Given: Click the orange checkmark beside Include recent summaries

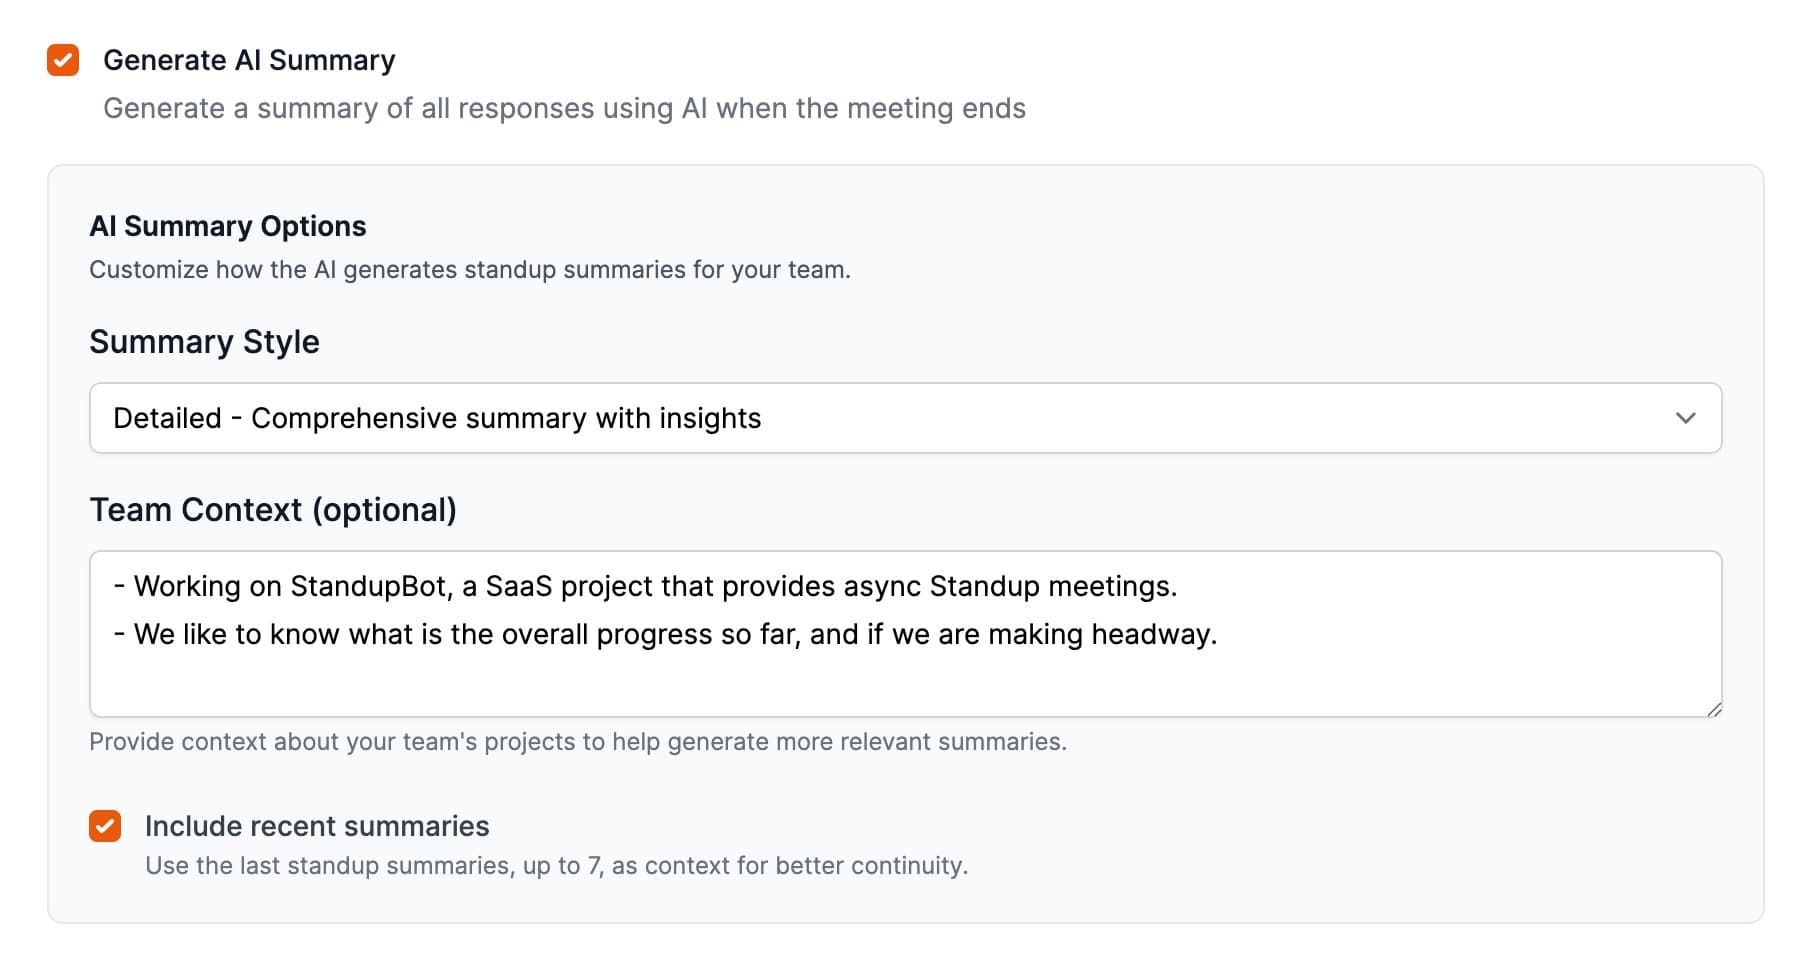Looking at the screenshot, I should click(x=105, y=826).
